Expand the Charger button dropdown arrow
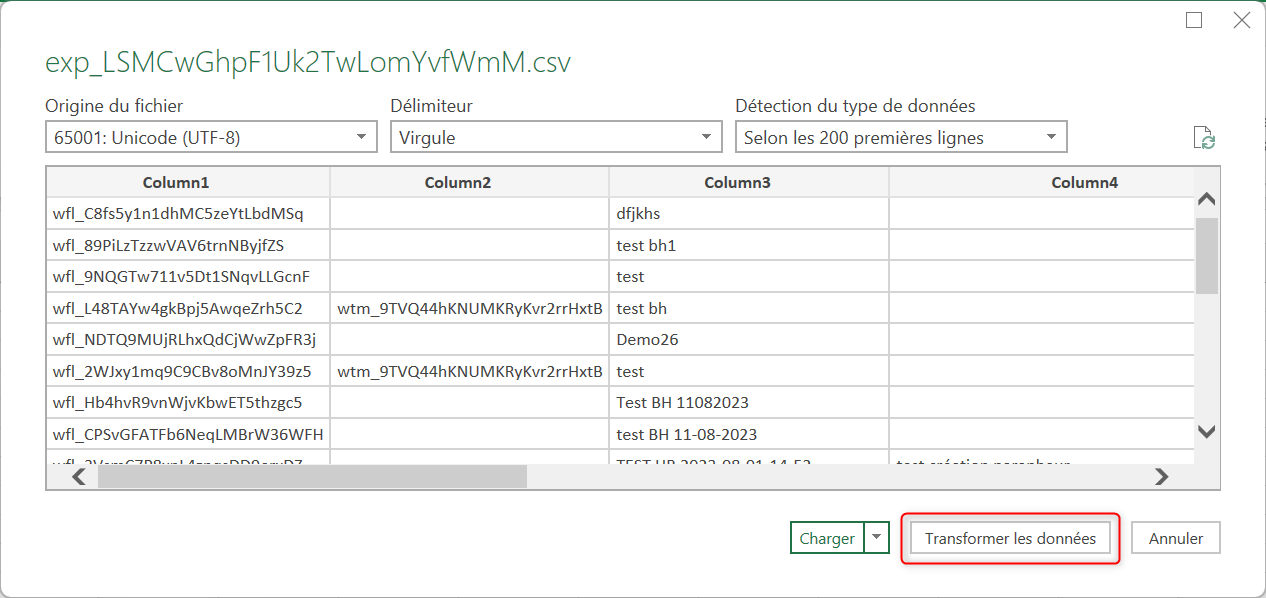1266x598 pixels. 877,538
